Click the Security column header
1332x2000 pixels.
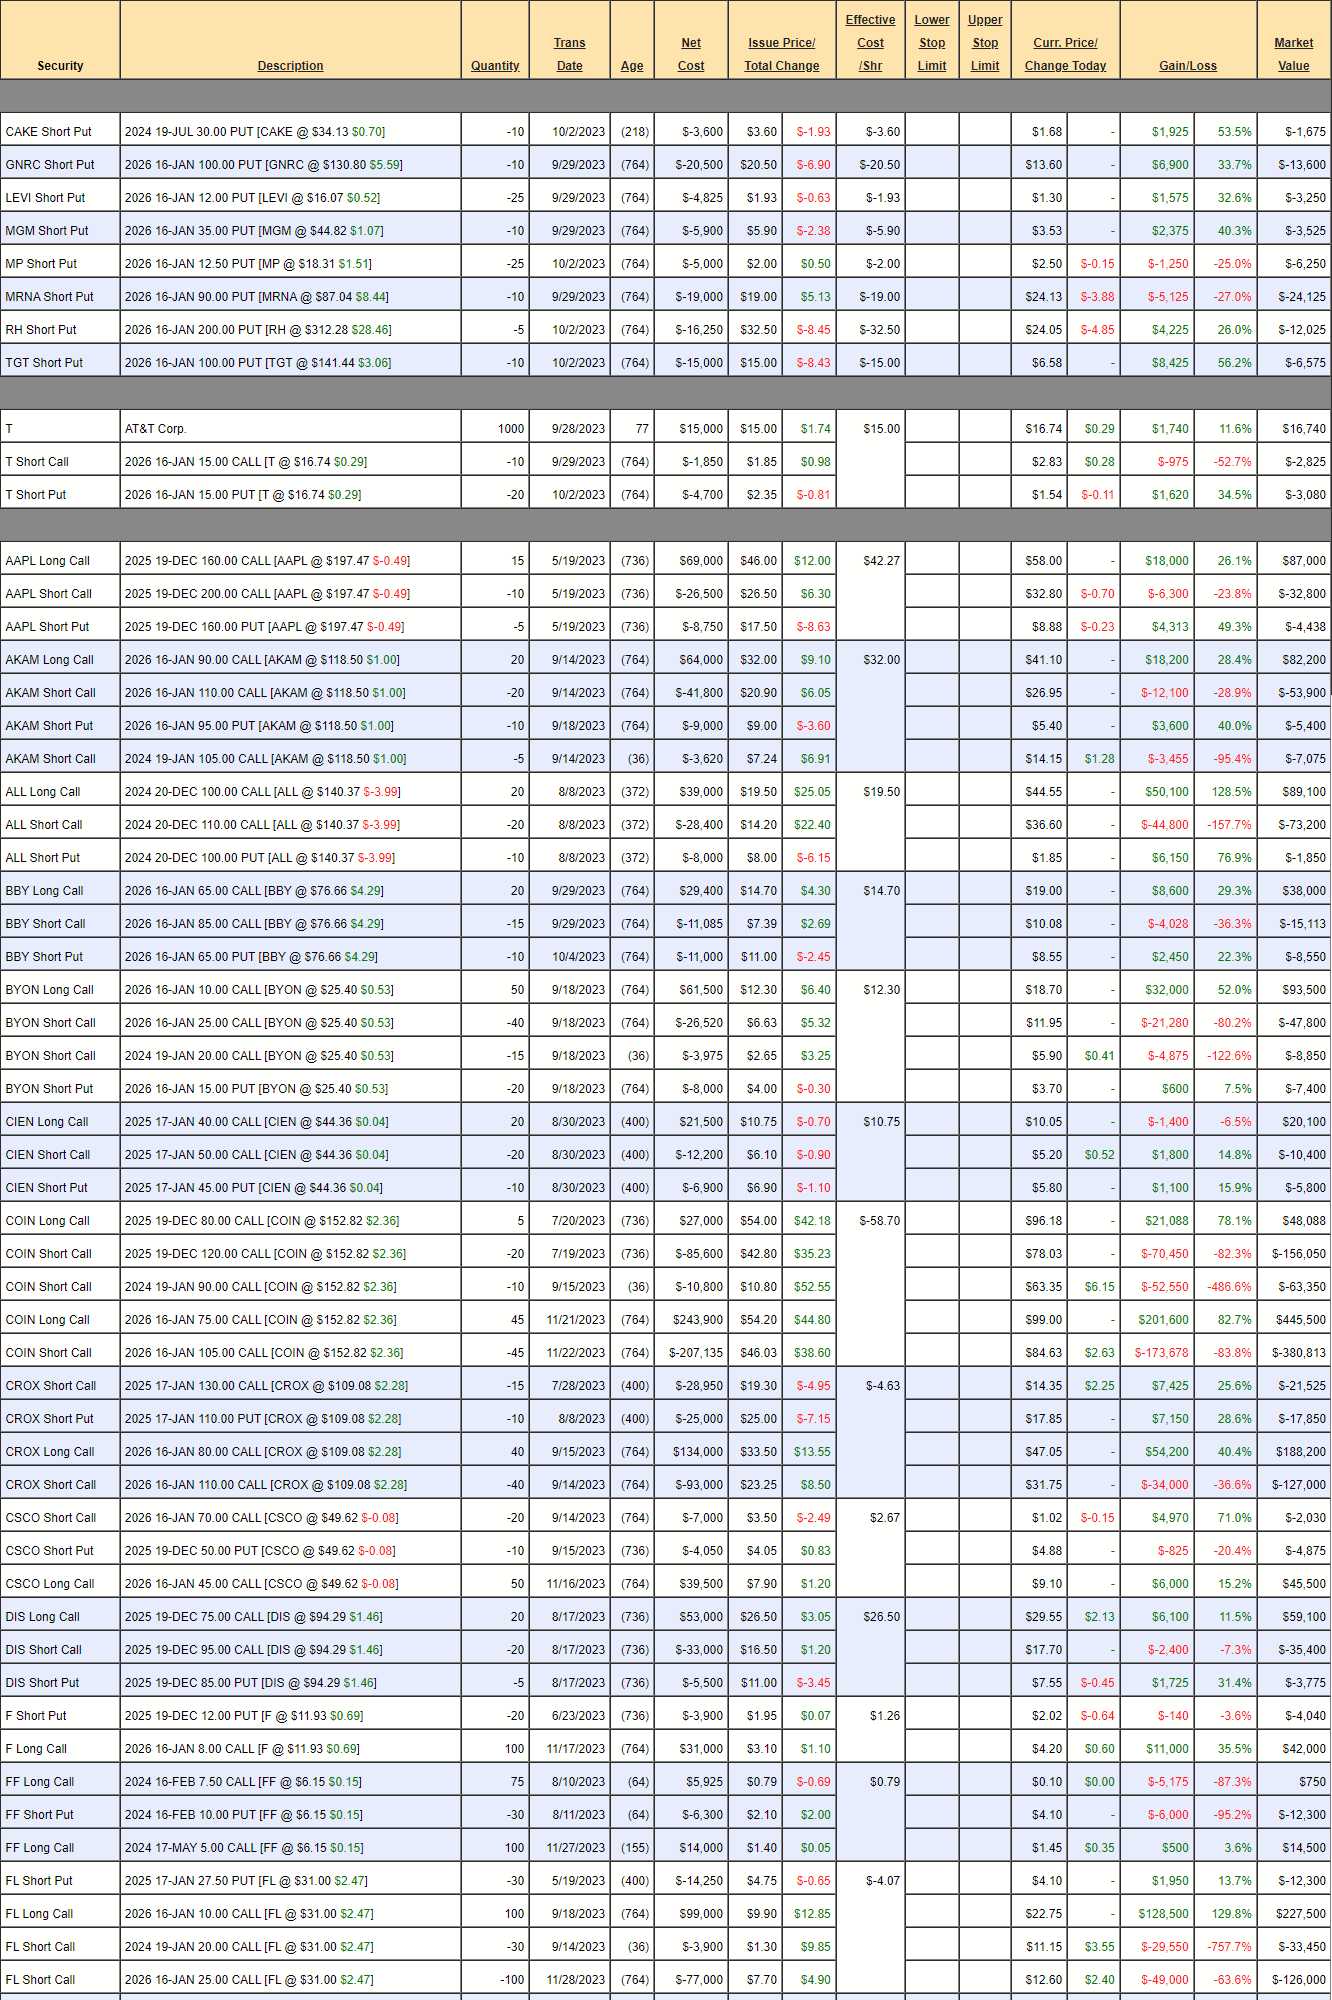(x=60, y=66)
